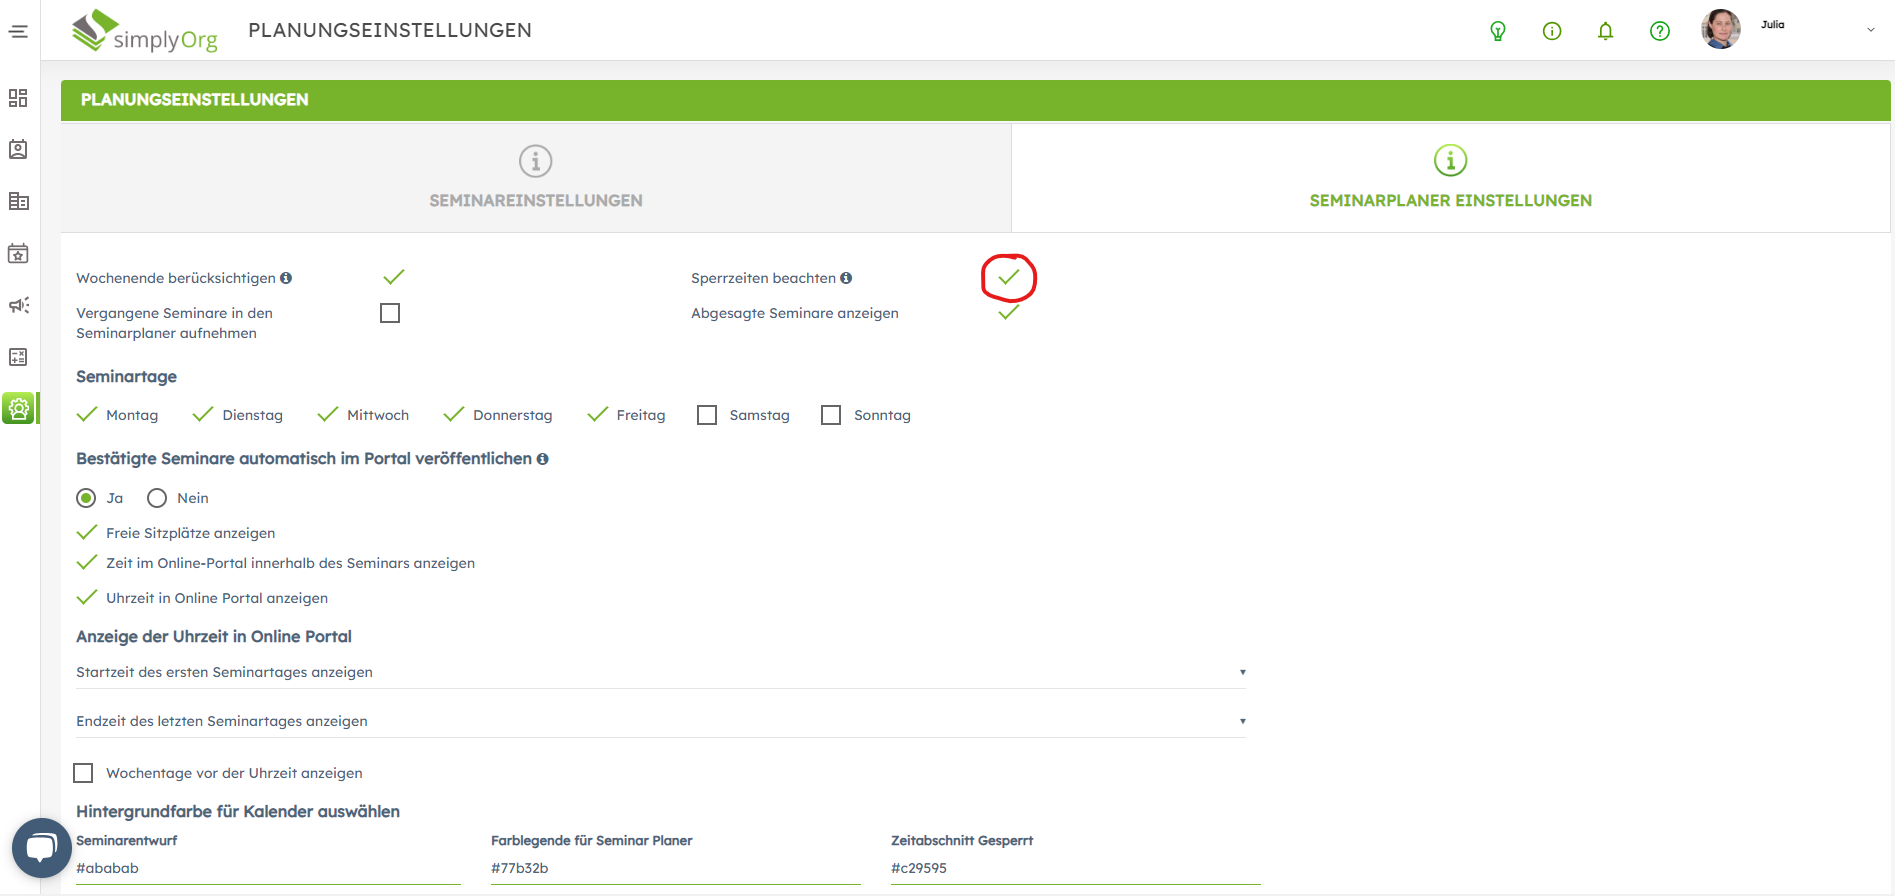Expand the Startzeit des ersten Seminartages dropdown
The width and height of the screenshot is (1895, 896).
(660, 672)
